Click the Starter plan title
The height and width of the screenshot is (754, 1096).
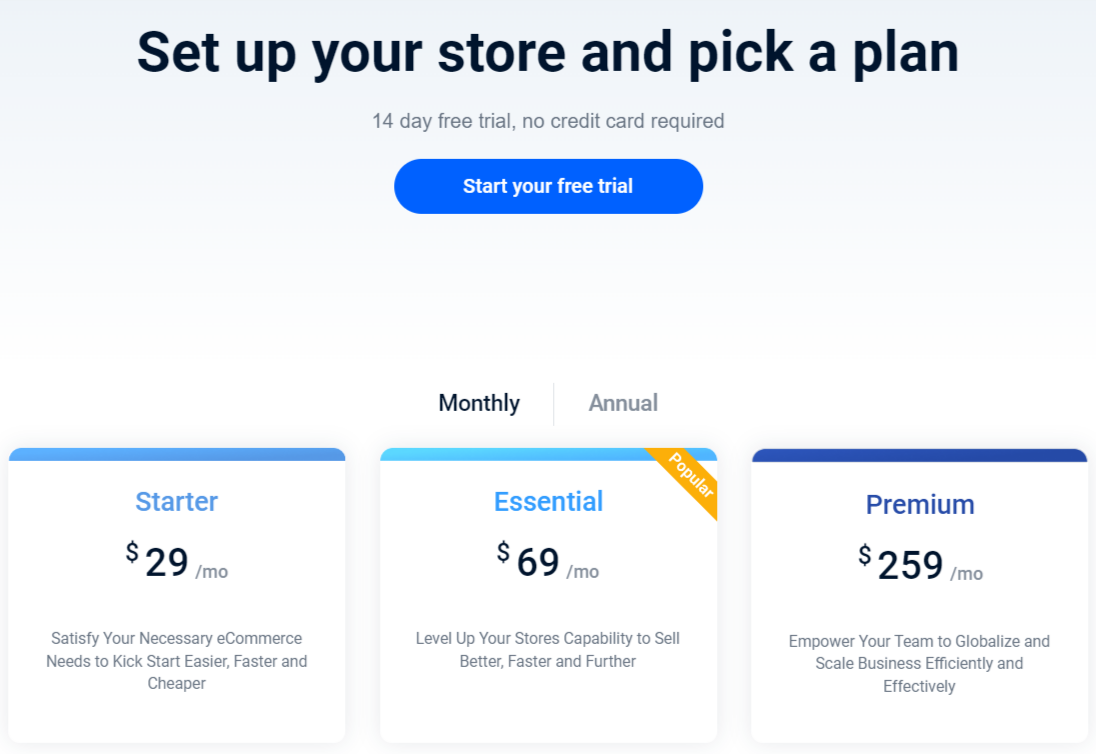pyautogui.click(x=177, y=502)
